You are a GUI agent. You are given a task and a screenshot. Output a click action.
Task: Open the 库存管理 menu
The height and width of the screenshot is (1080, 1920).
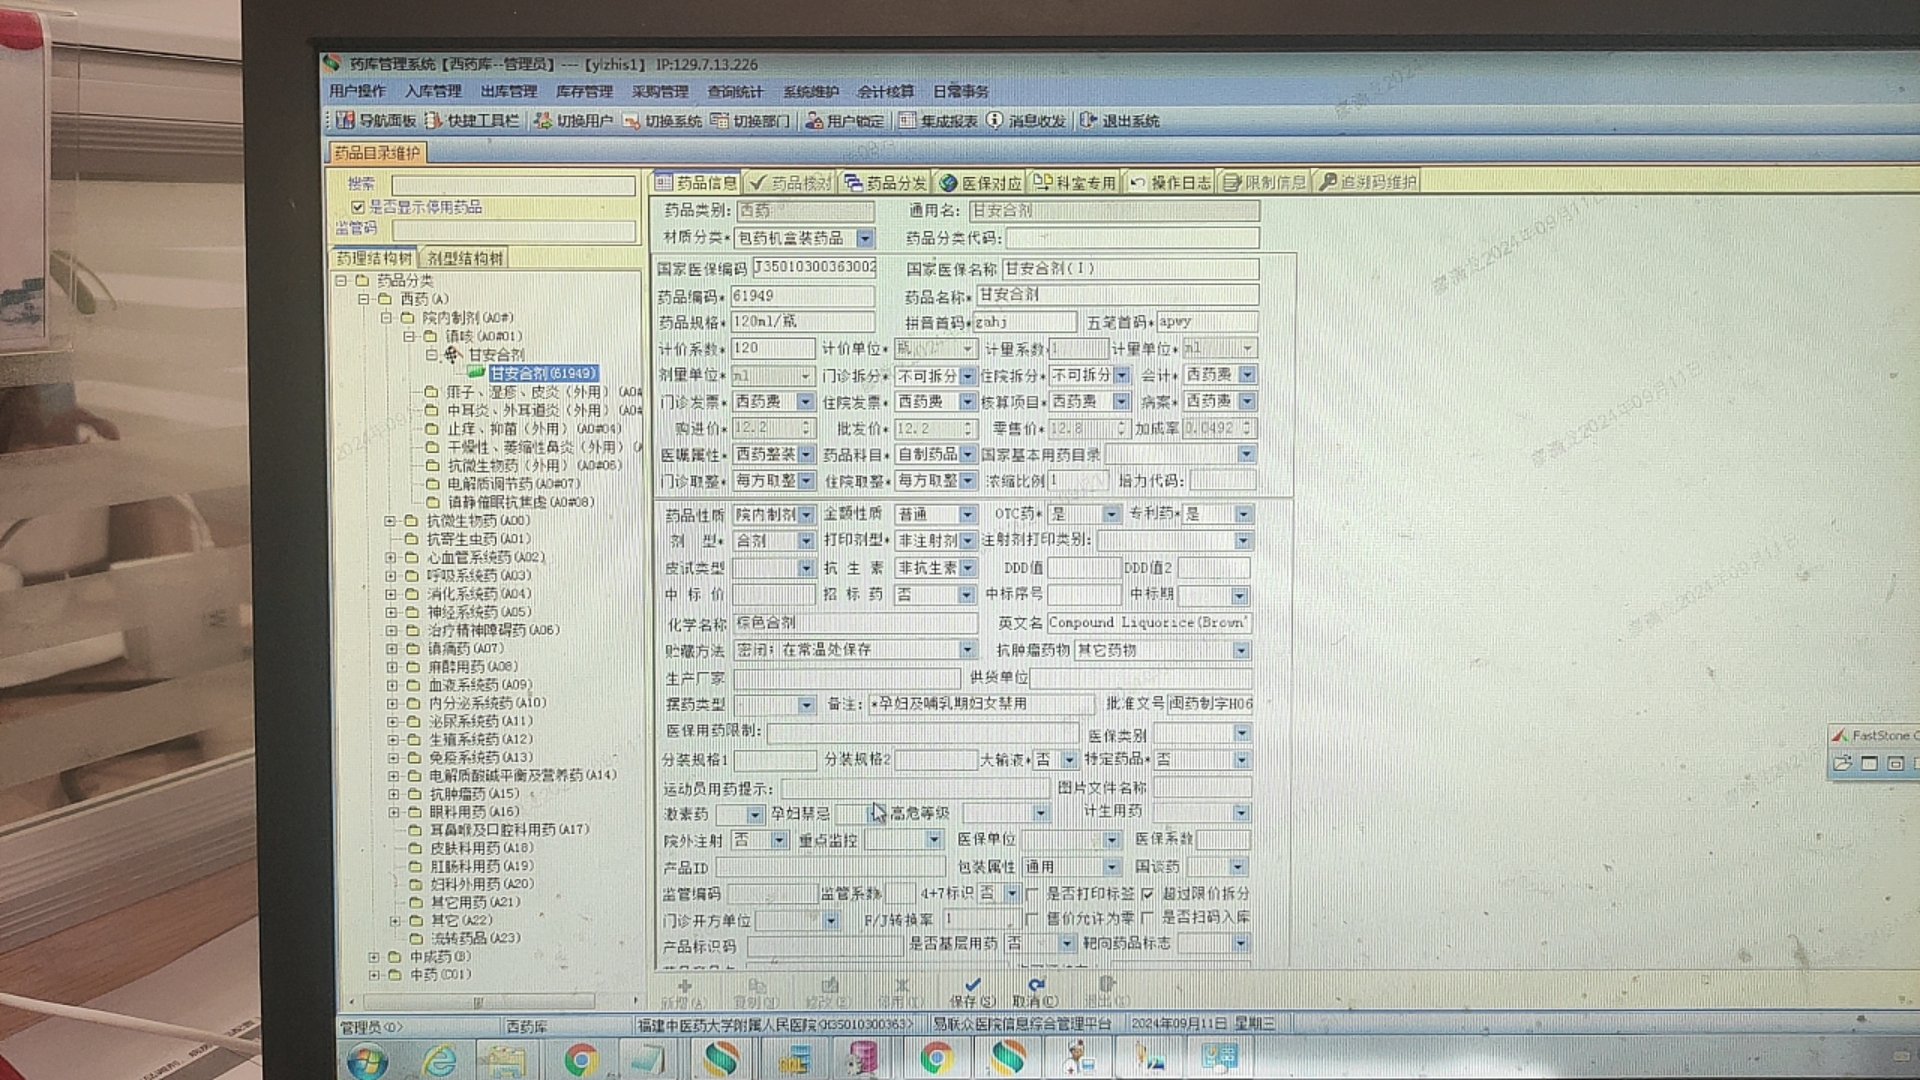(584, 91)
